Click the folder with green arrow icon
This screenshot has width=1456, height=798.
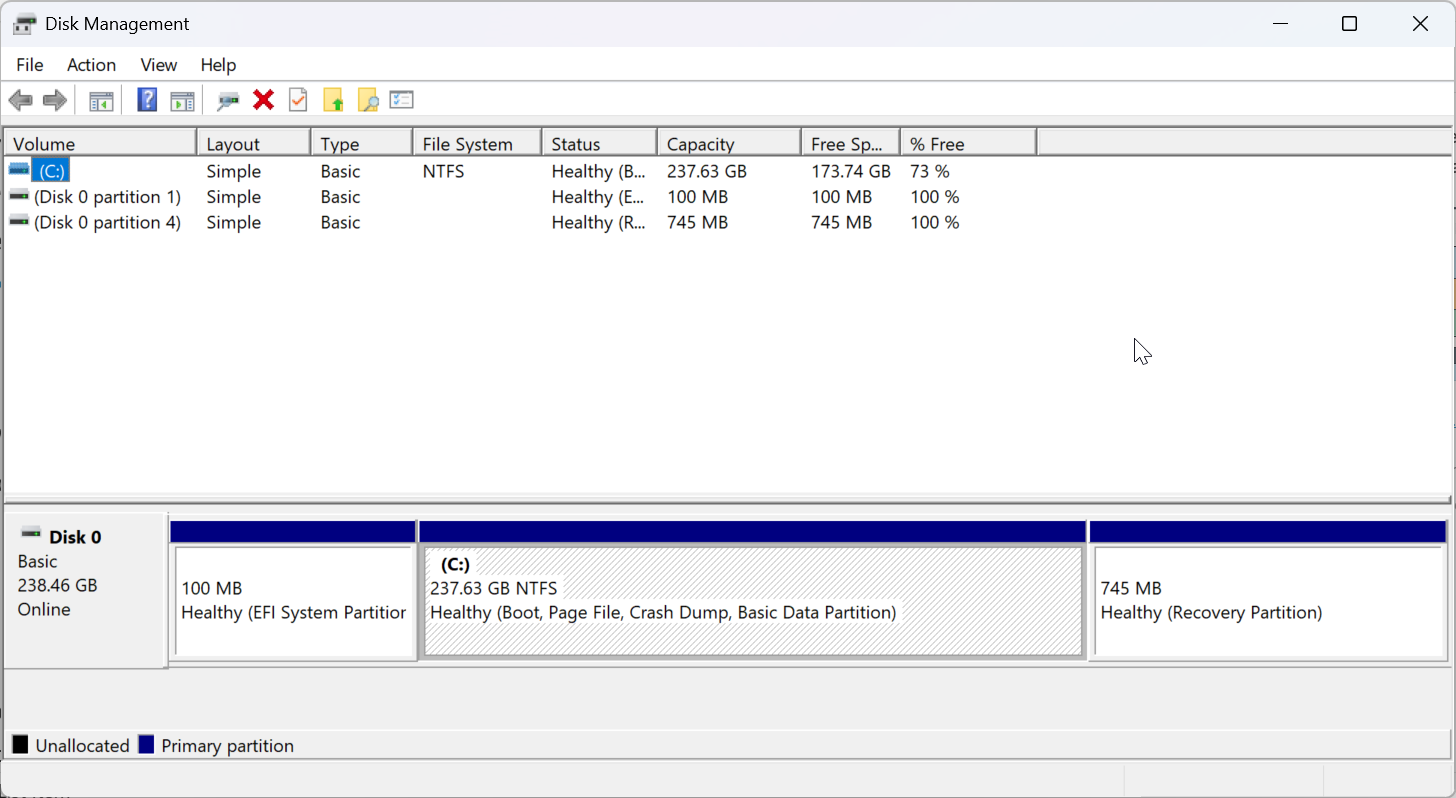click(333, 100)
